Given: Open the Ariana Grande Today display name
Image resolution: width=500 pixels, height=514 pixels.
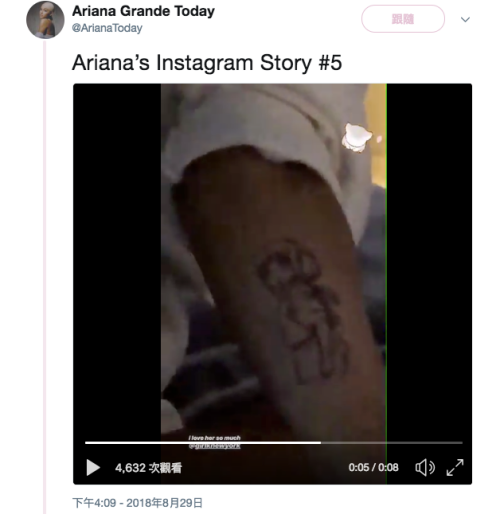Looking at the screenshot, I should tap(143, 11).
